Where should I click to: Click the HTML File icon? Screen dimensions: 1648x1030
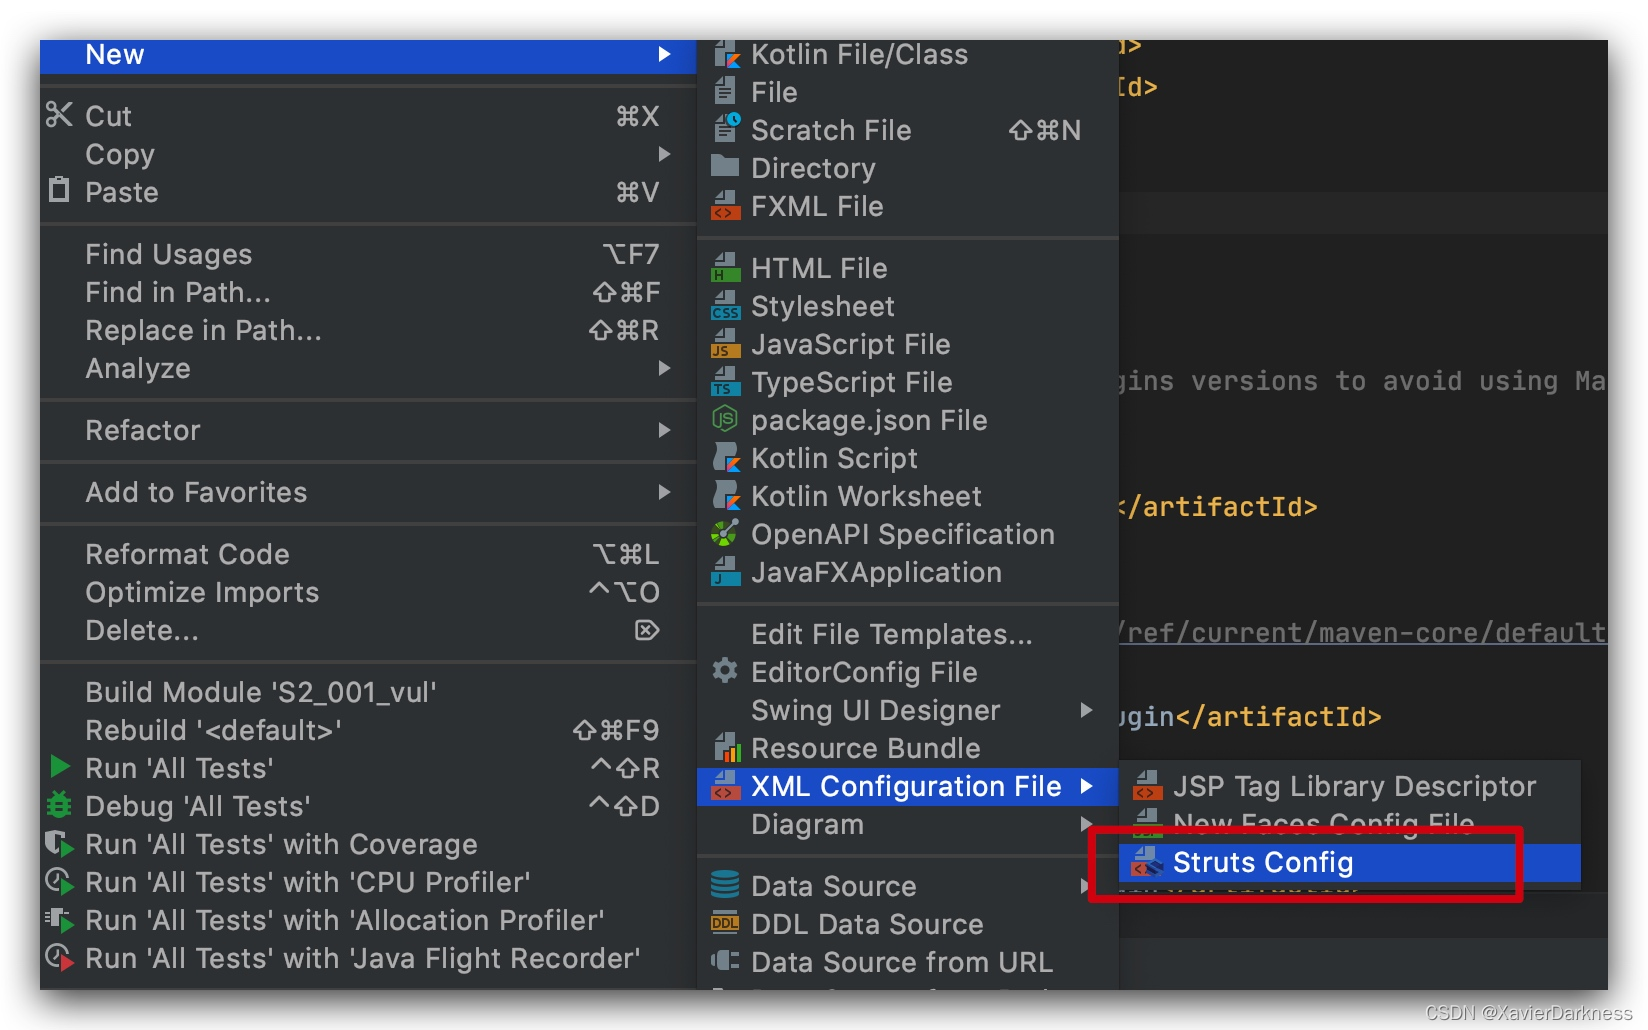725,268
